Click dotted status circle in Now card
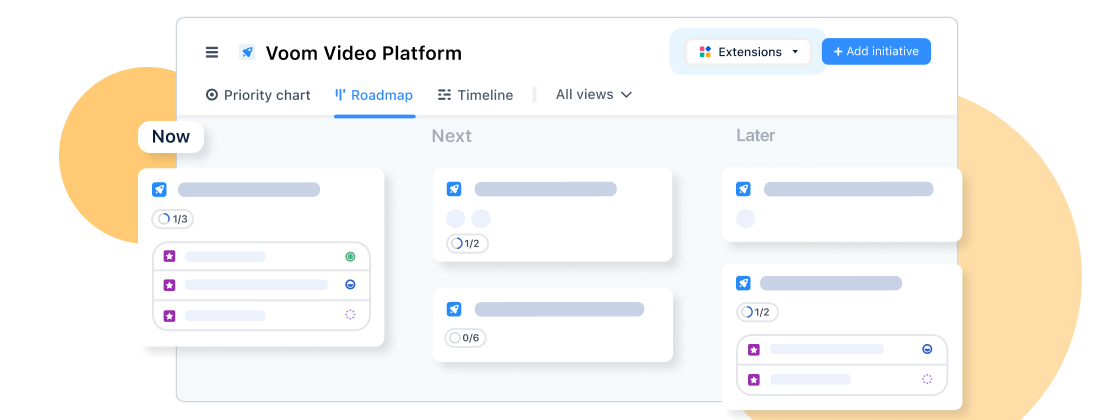 350,314
